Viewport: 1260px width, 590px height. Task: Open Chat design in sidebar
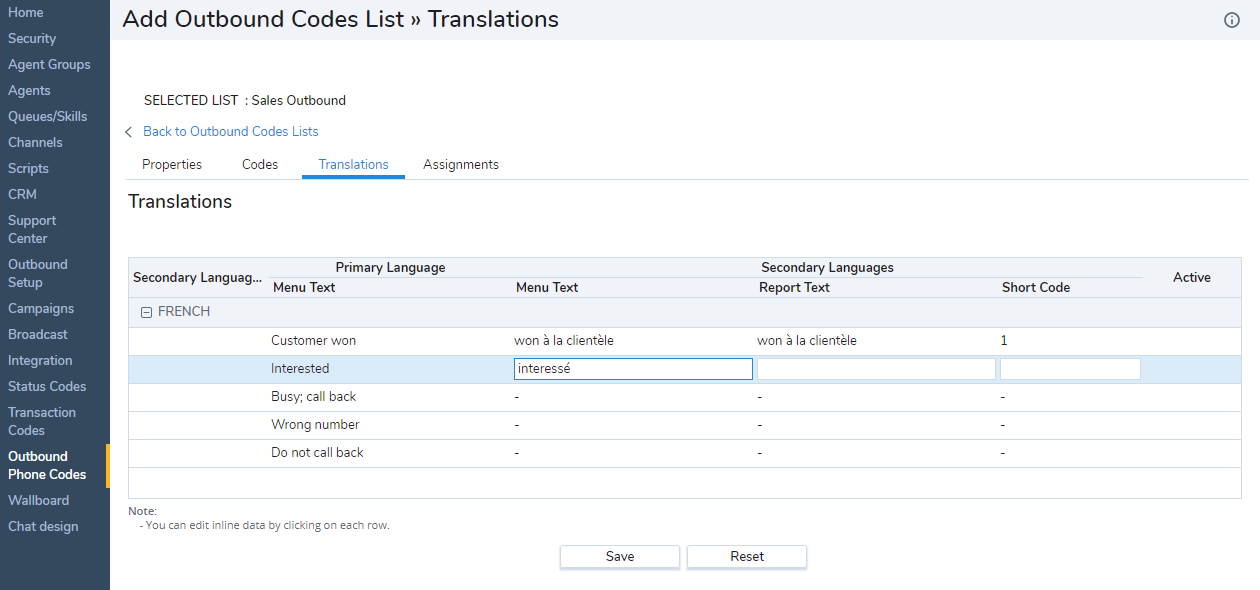coord(43,527)
